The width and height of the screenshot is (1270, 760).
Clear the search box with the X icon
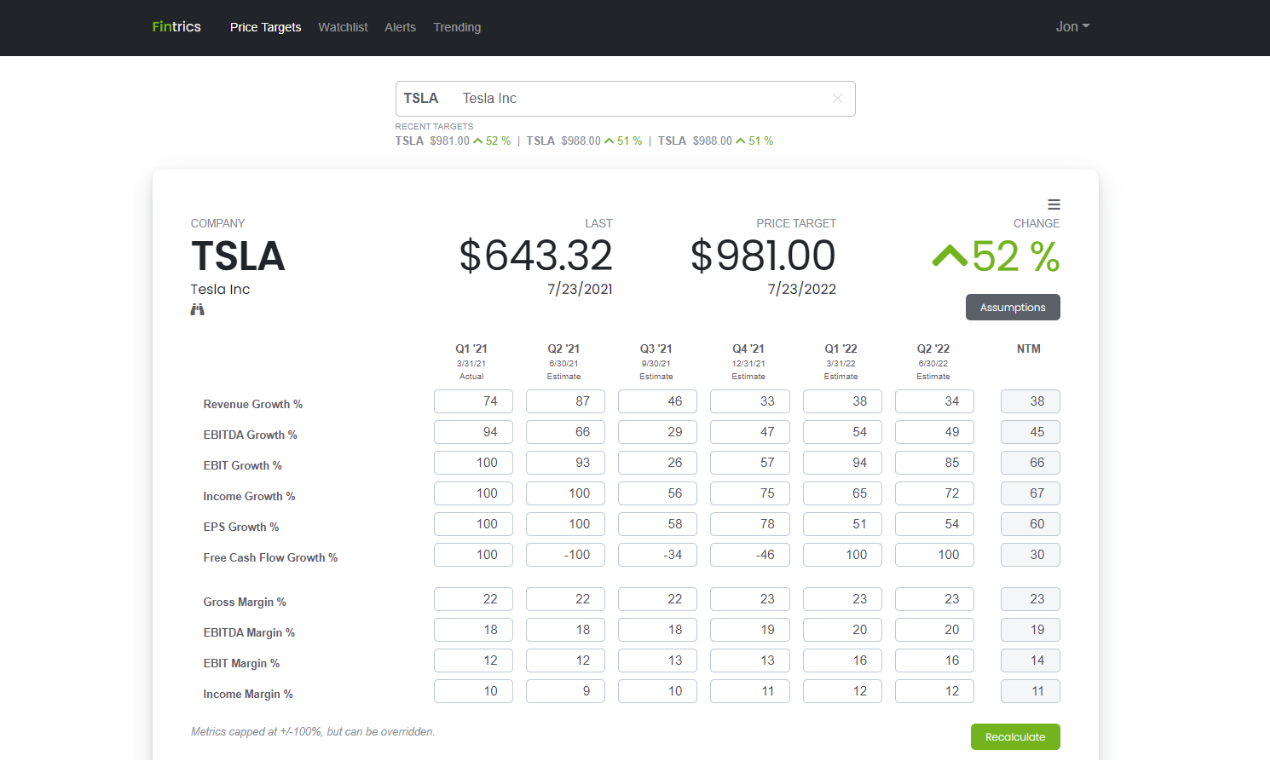(837, 98)
